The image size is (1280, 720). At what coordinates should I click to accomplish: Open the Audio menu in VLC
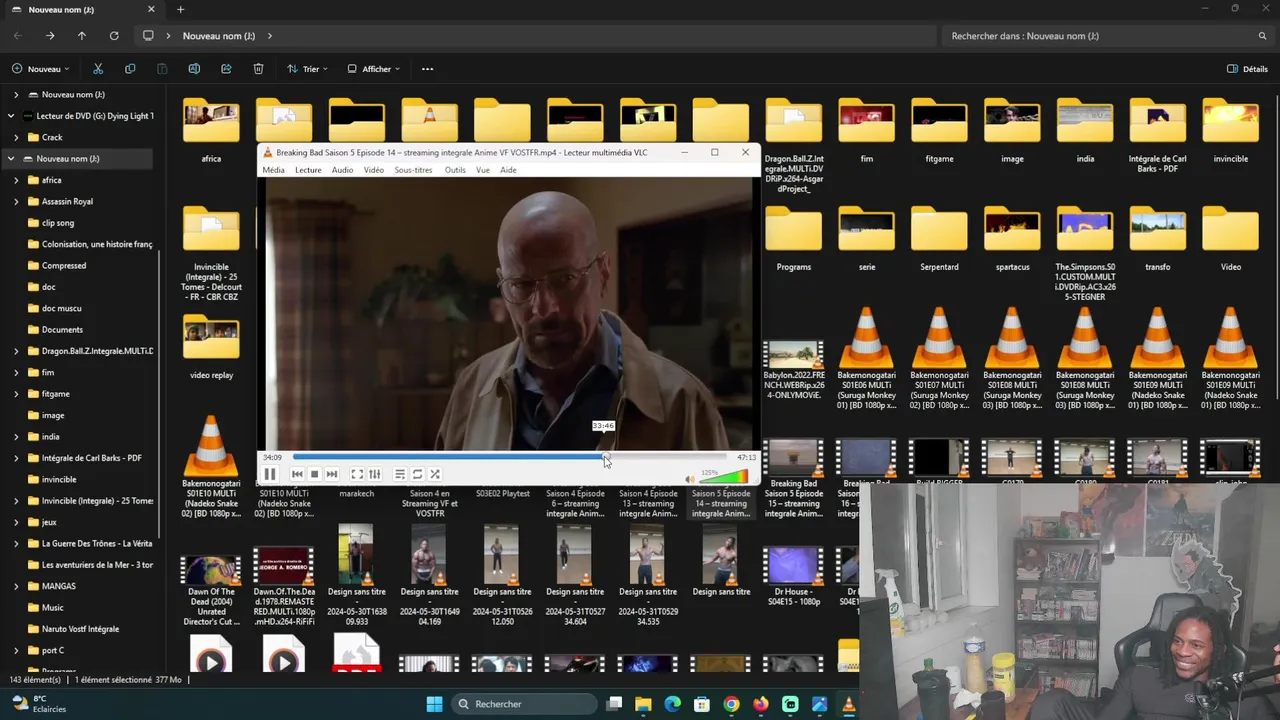coord(342,170)
